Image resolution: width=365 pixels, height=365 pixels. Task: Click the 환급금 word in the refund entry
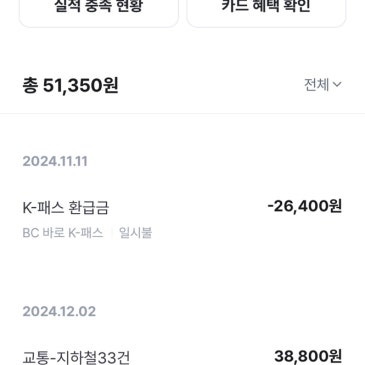tap(89, 208)
